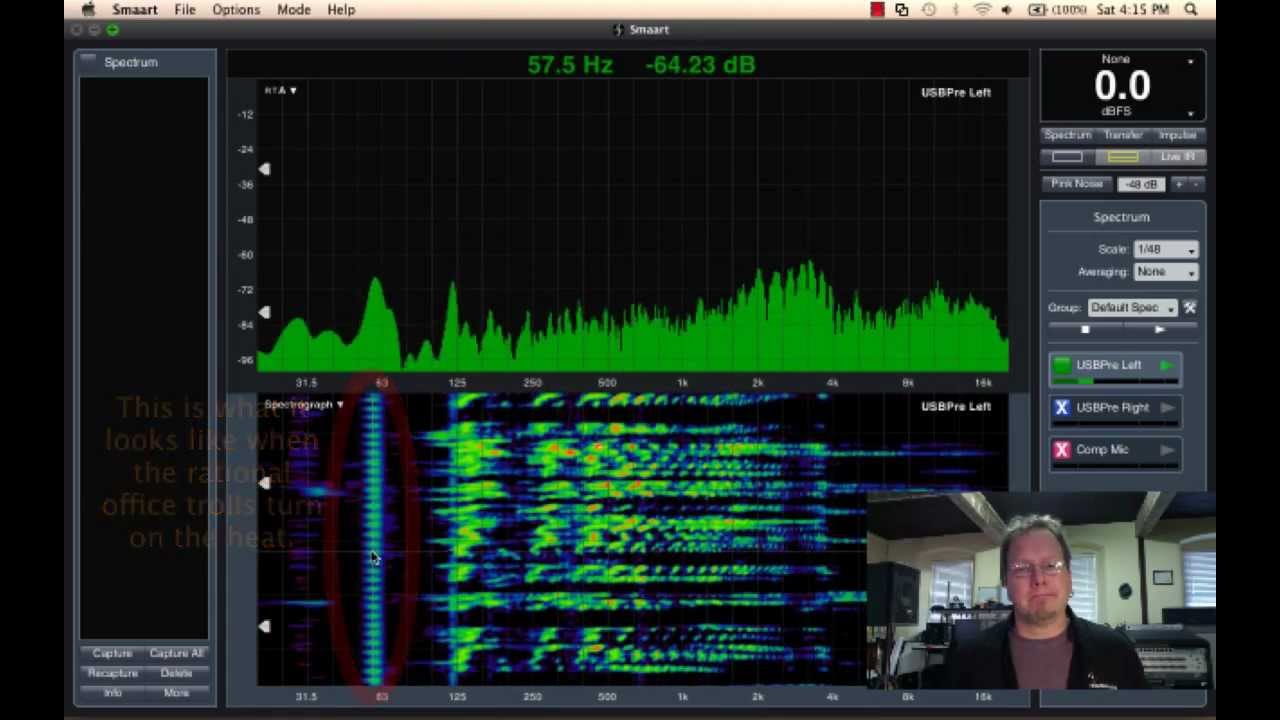The image size is (1280, 720).
Task: Select the single-pane view layout button
Action: click(1067, 157)
